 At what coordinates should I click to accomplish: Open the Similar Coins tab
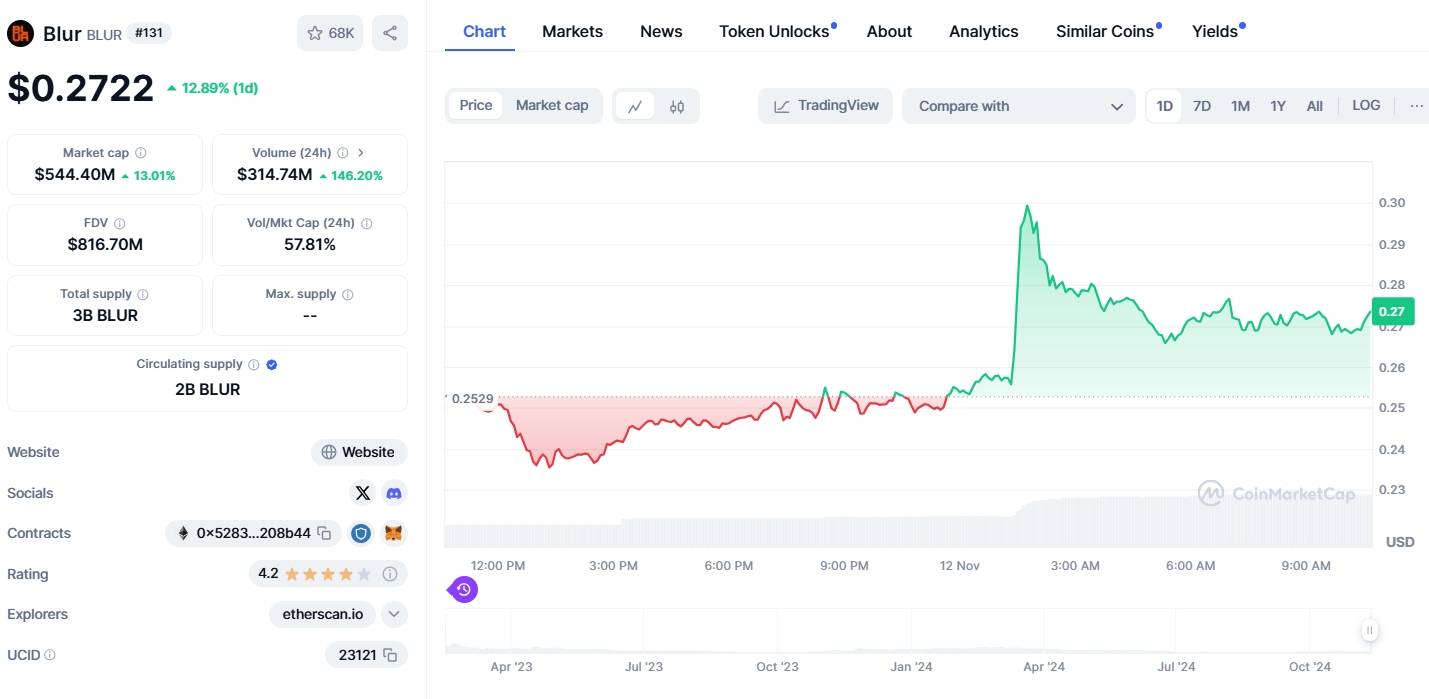(x=1107, y=32)
